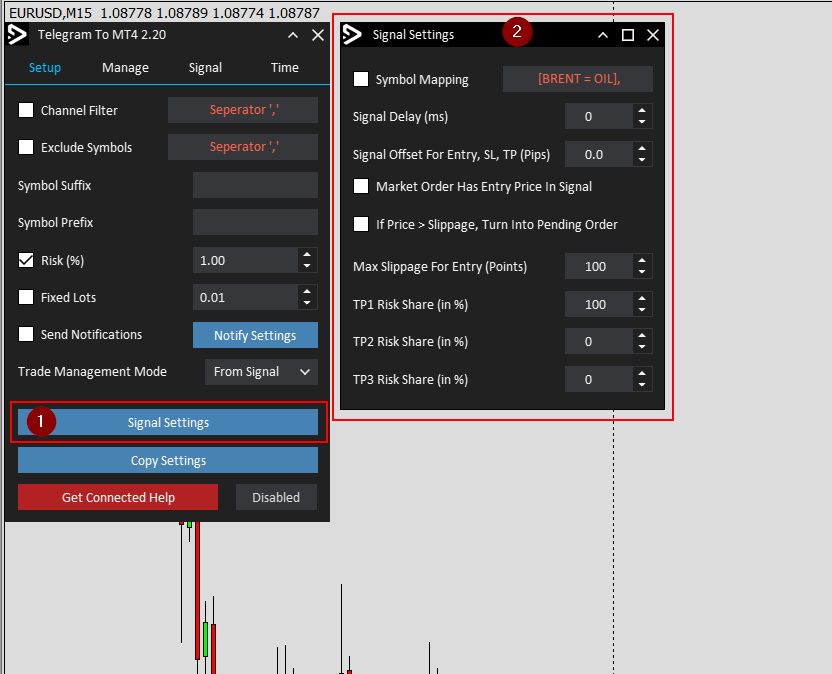This screenshot has height=674, width=832.
Task: Enable the Fixed Lots checkbox
Action: point(26,297)
